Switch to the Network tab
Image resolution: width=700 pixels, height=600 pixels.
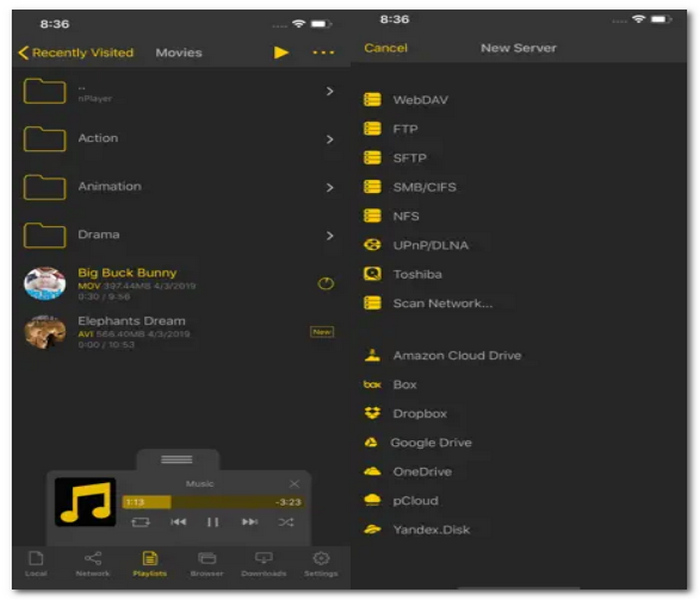[92, 563]
